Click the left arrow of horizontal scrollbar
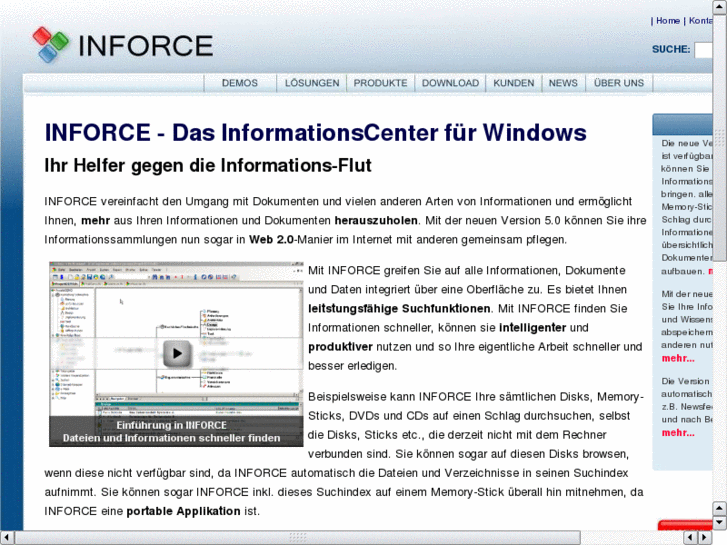The width and height of the screenshot is (727, 545). click(7, 538)
